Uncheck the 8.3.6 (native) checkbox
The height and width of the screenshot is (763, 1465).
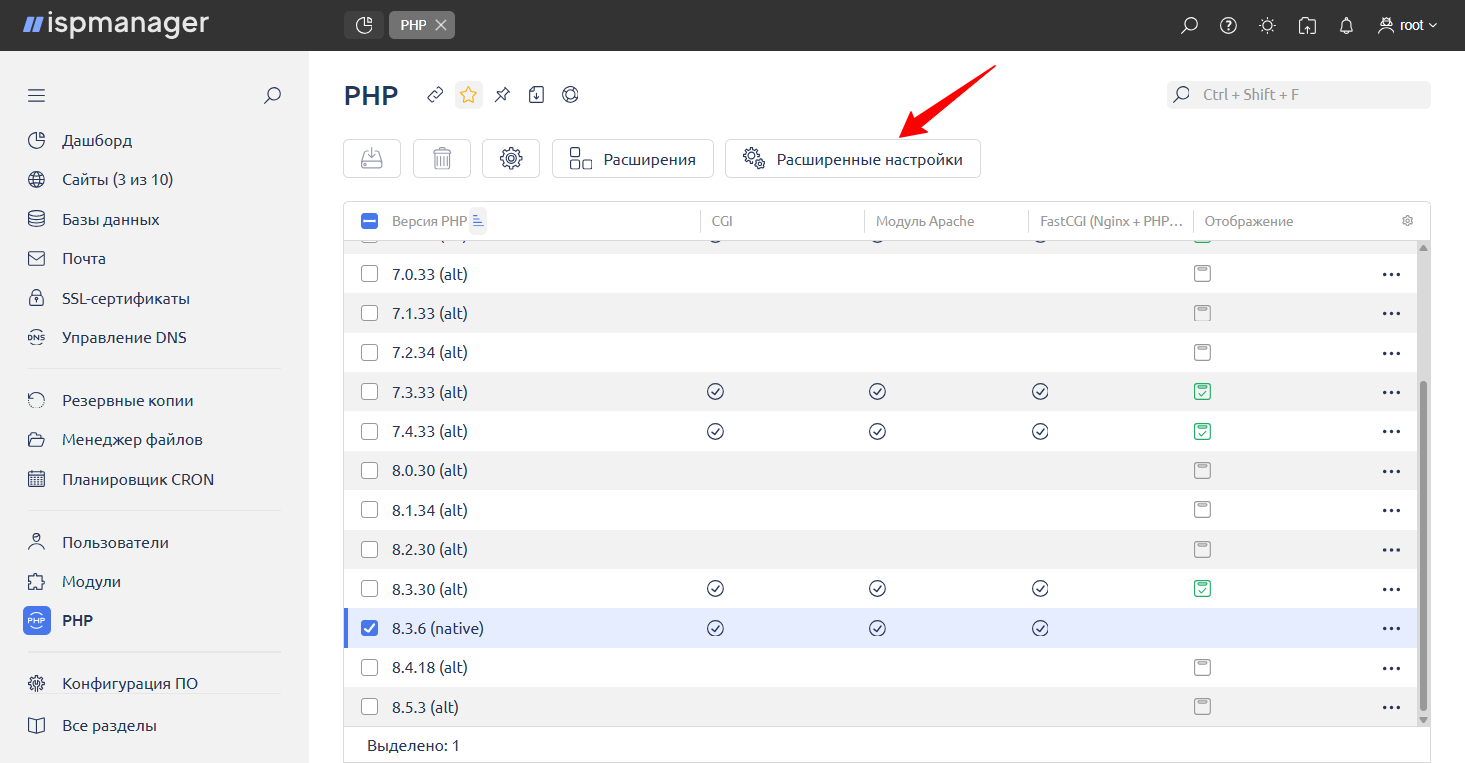pos(369,628)
